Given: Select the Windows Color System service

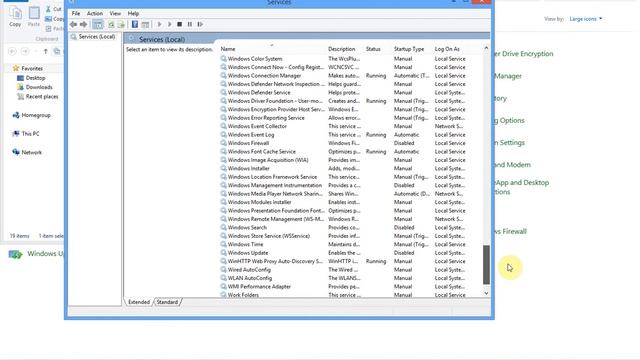Looking at the screenshot, I should coord(255,59).
